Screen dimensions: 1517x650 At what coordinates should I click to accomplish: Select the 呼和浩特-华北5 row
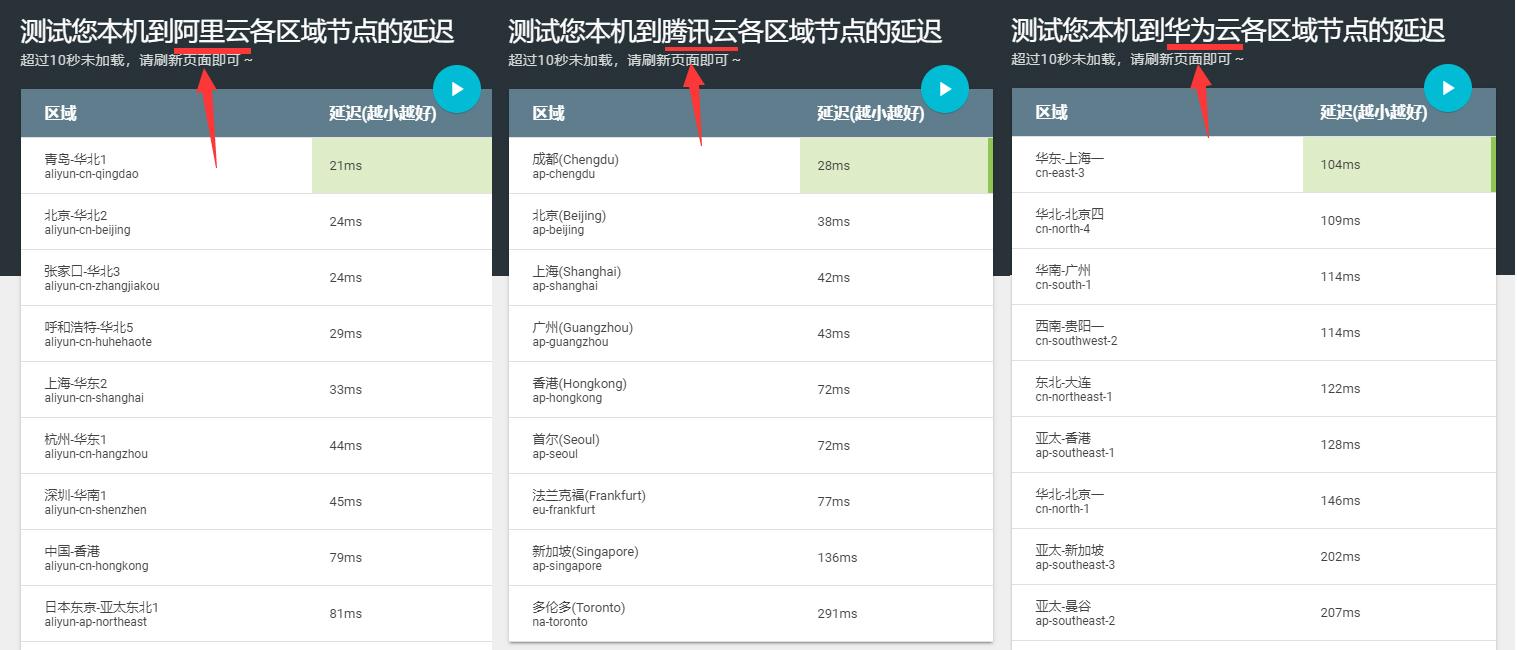(x=256, y=334)
